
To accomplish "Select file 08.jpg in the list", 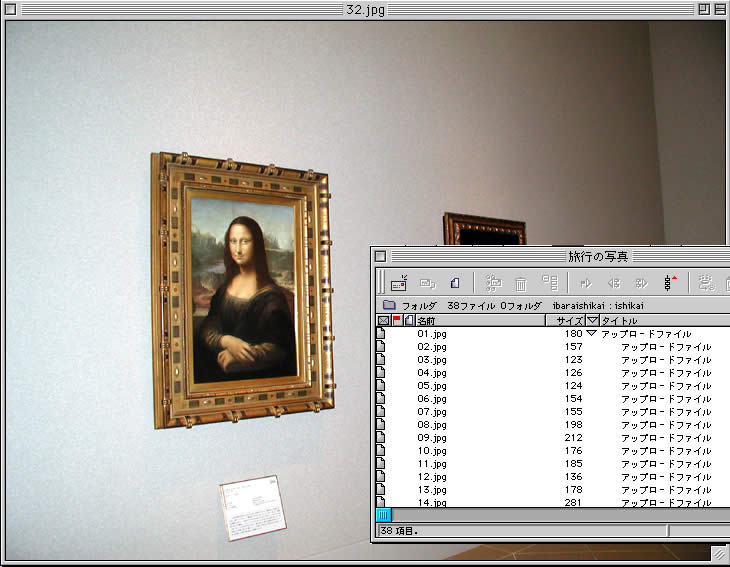I will pos(432,425).
